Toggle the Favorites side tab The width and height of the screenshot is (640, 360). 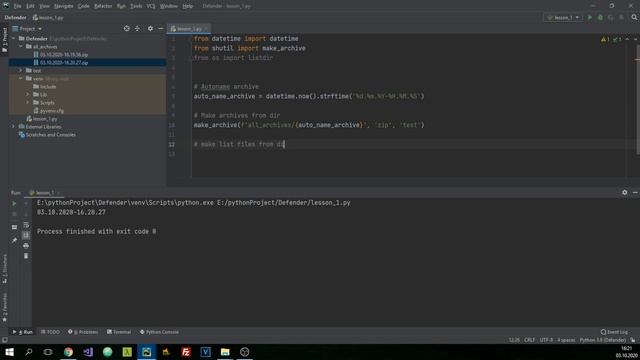click(4, 307)
